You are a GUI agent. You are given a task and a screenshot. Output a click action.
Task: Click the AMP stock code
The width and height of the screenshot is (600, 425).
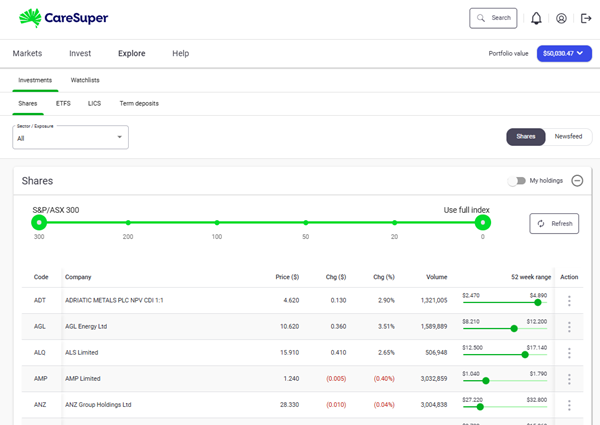pyautogui.click(x=41, y=378)
